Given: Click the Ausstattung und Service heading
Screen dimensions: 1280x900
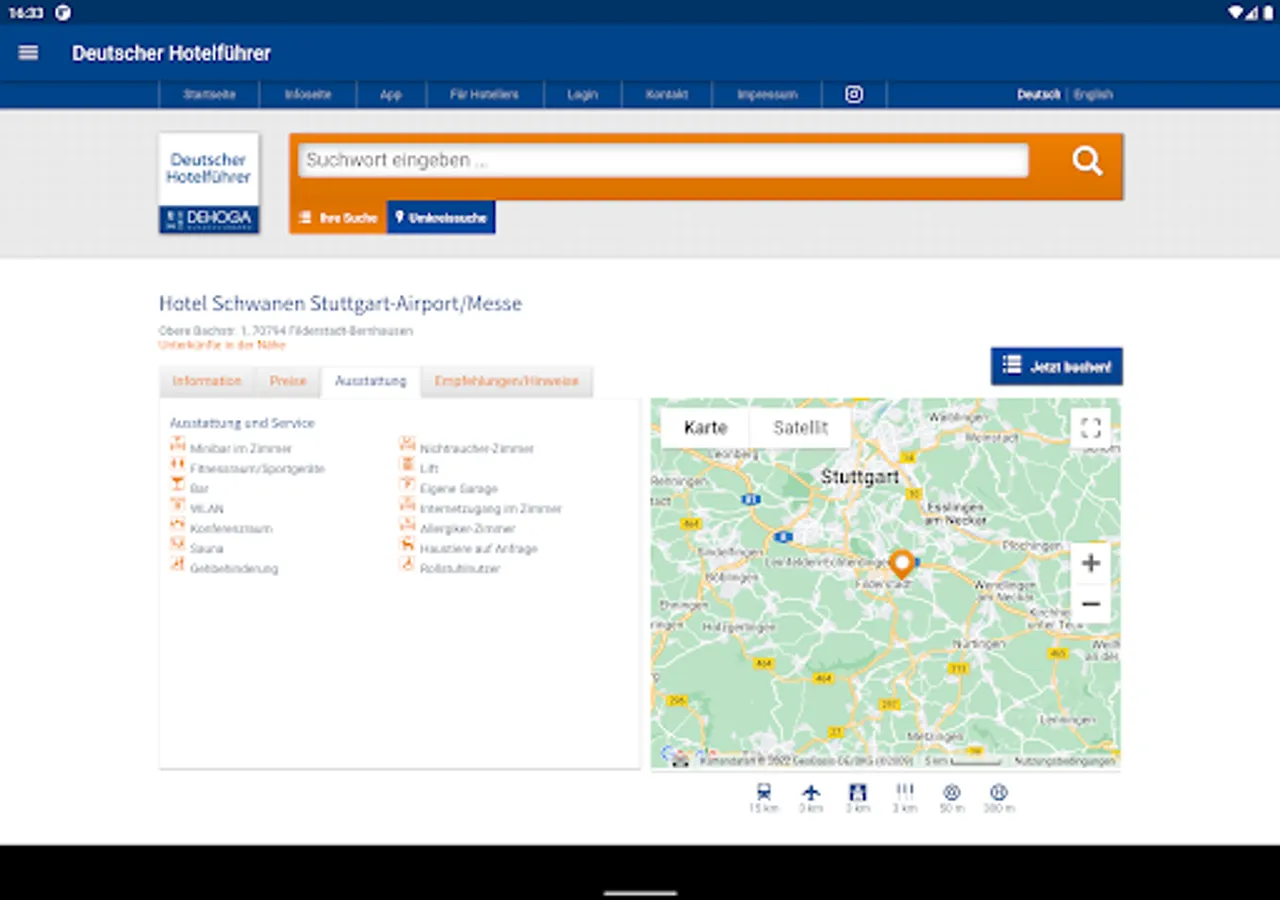Looking at the screenshot, I should click(242, 423).
